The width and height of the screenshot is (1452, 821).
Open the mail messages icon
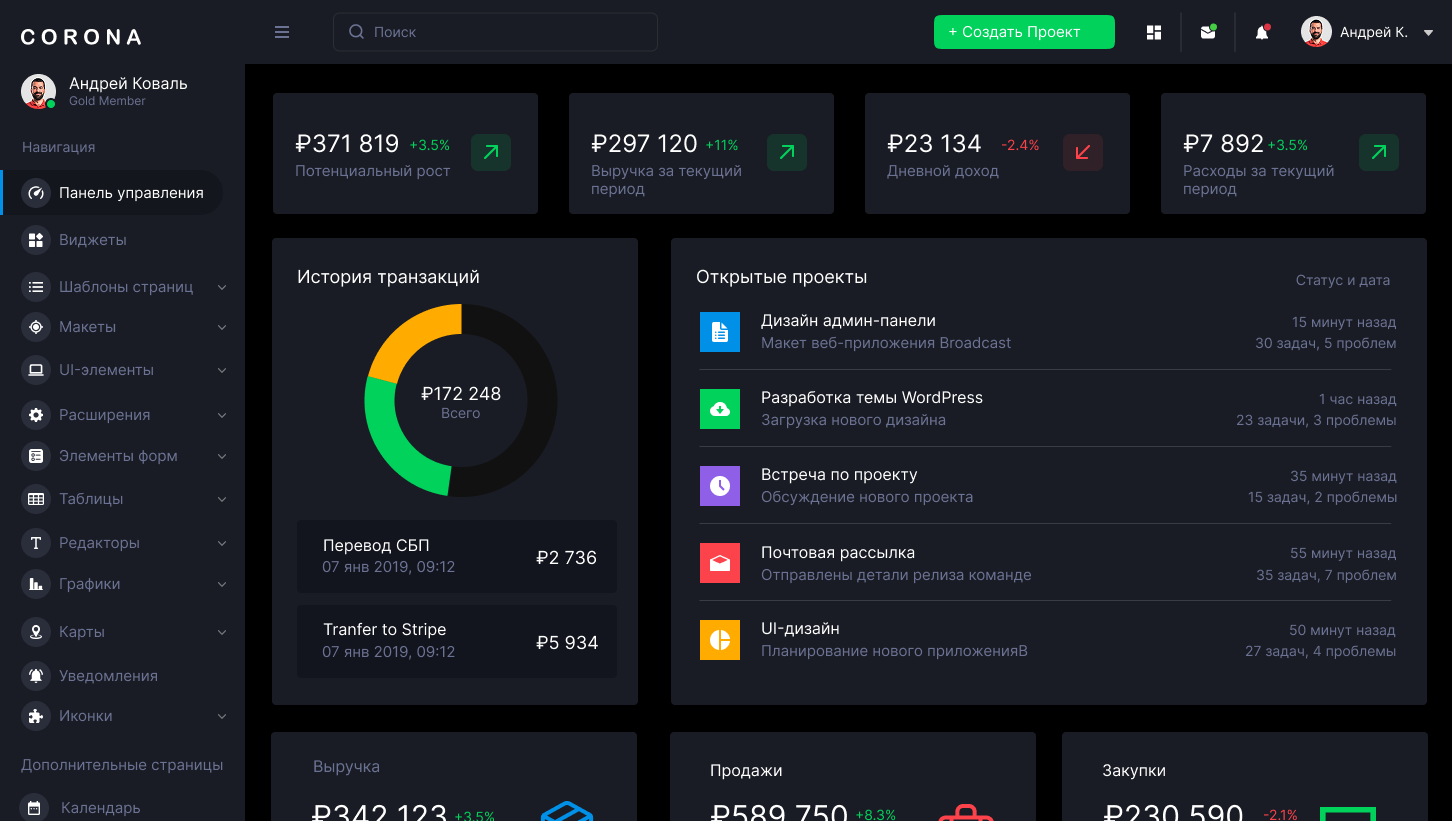[x=1208, y=32]
